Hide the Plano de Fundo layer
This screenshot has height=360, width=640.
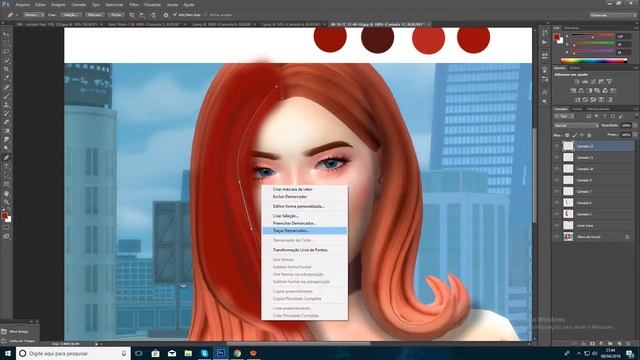(557, 236)
